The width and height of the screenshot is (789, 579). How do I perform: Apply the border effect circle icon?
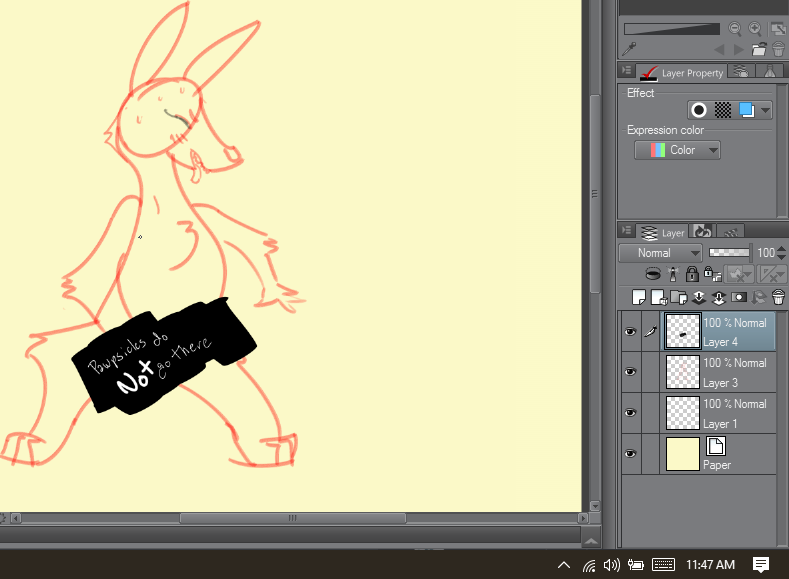[x=699, y=110]
